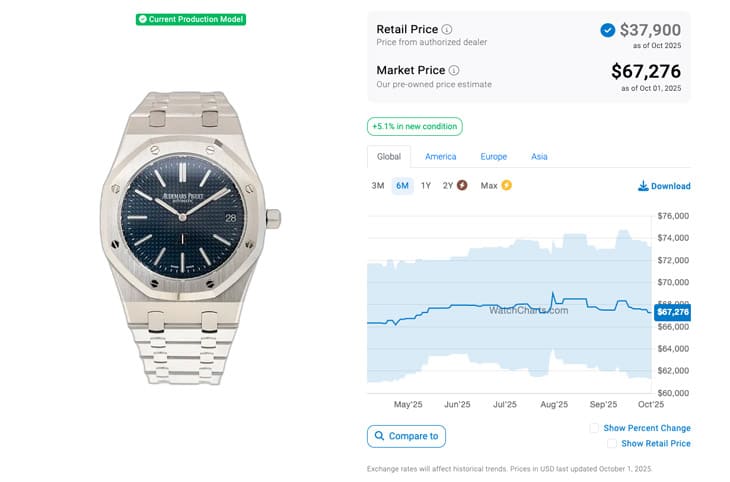730x482 pixels.
Task: Click the green Current Production Model check icon
Action: (143, 19)
